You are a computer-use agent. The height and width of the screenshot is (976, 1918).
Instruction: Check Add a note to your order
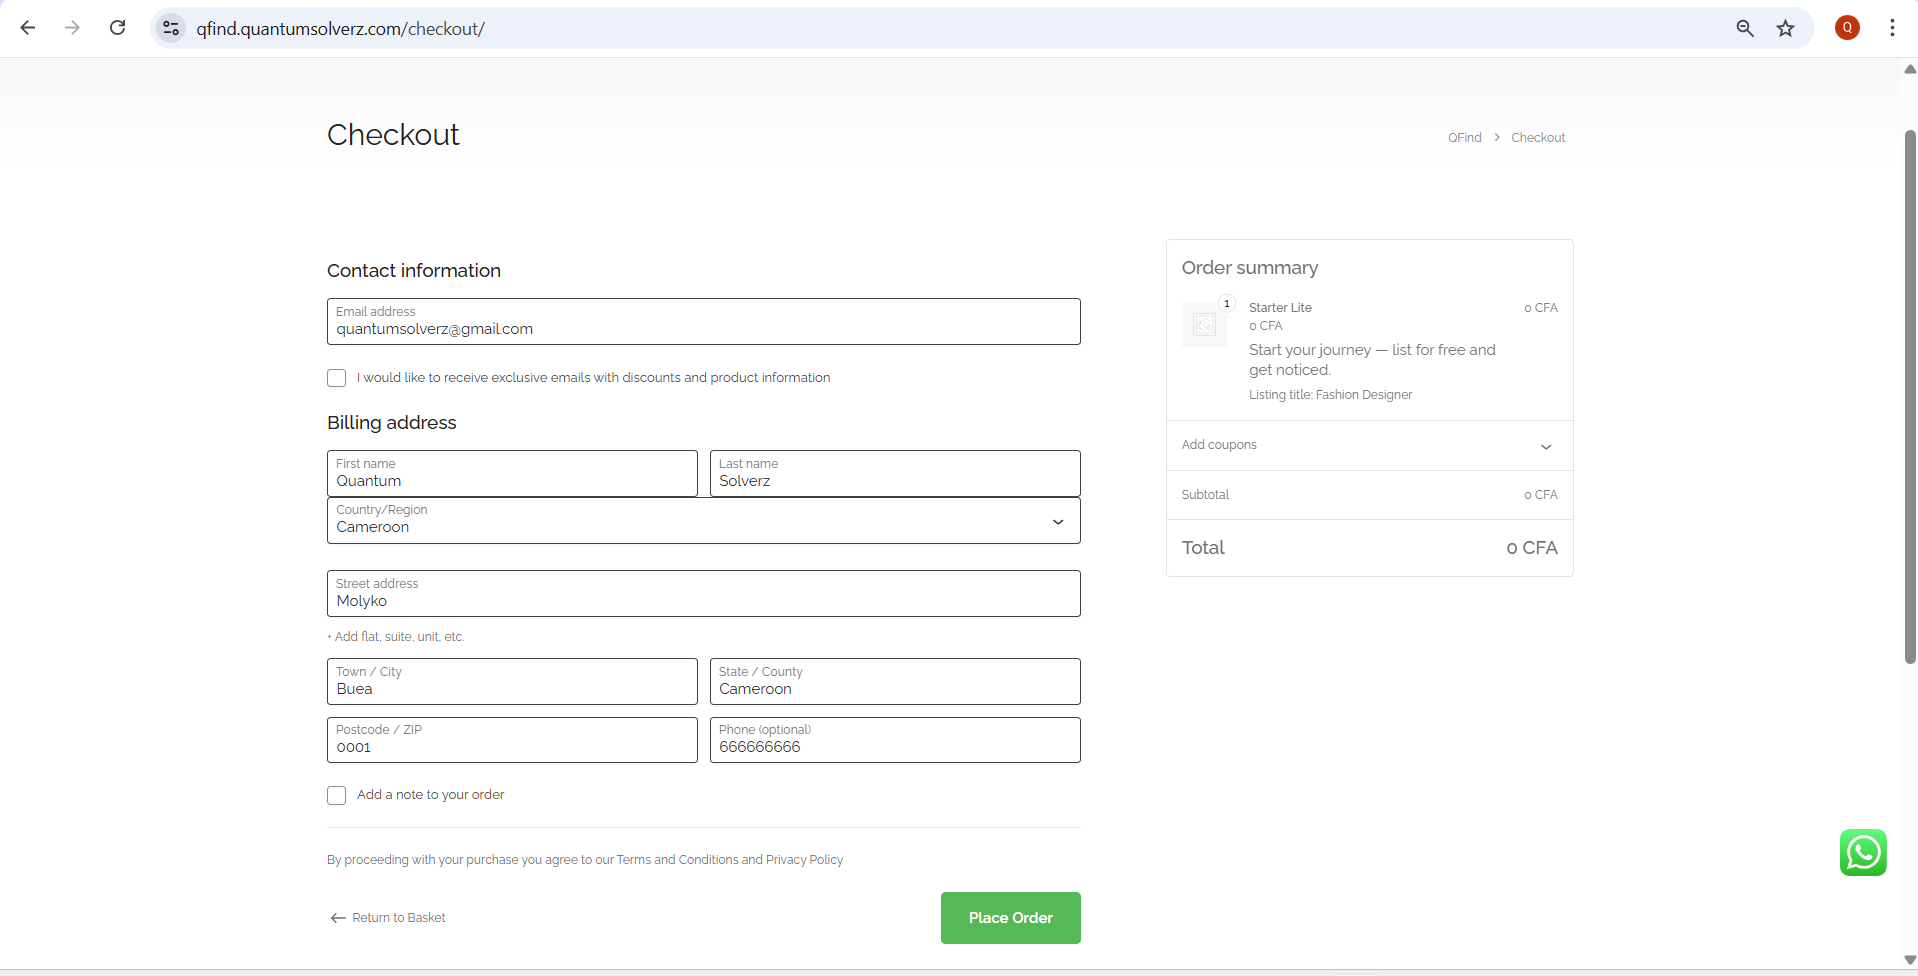tap(337, 795)
